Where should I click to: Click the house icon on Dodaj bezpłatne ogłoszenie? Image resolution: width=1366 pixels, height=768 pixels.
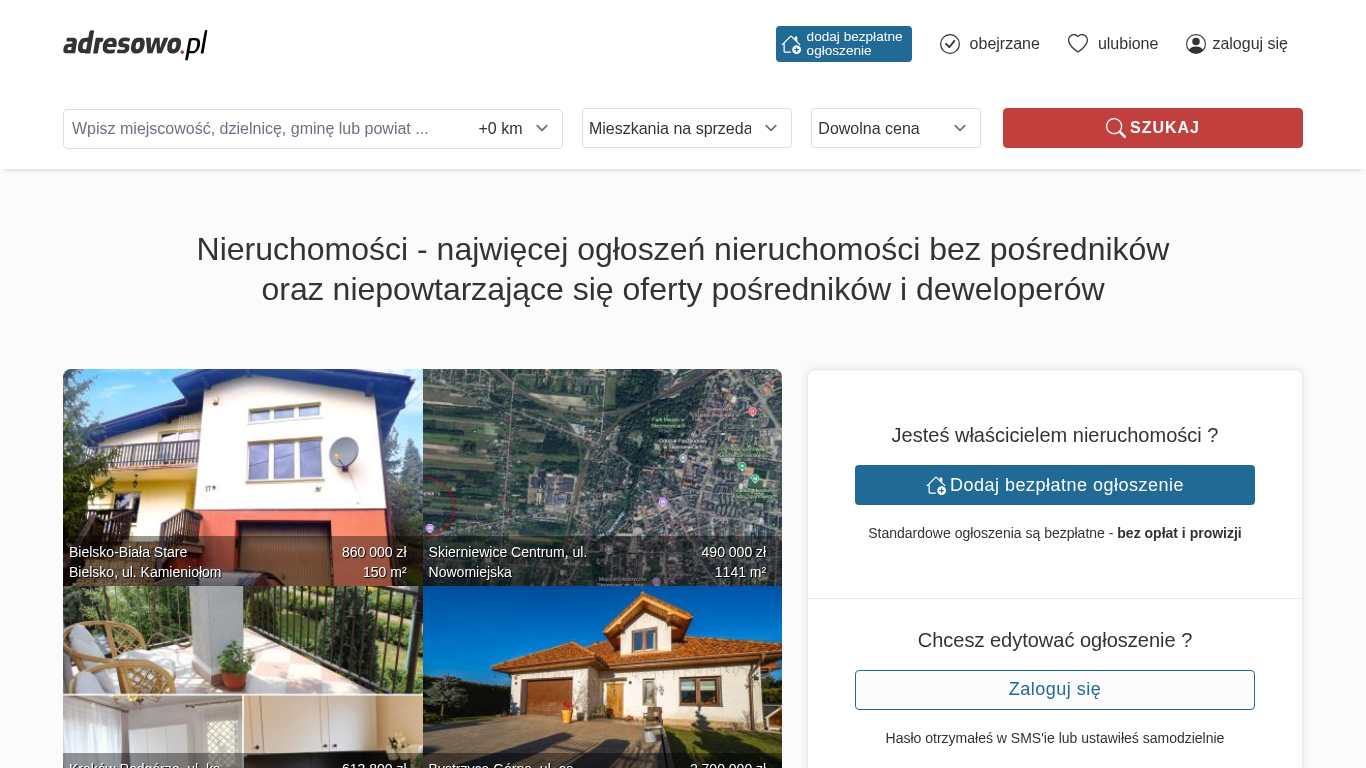pos(936,485)
